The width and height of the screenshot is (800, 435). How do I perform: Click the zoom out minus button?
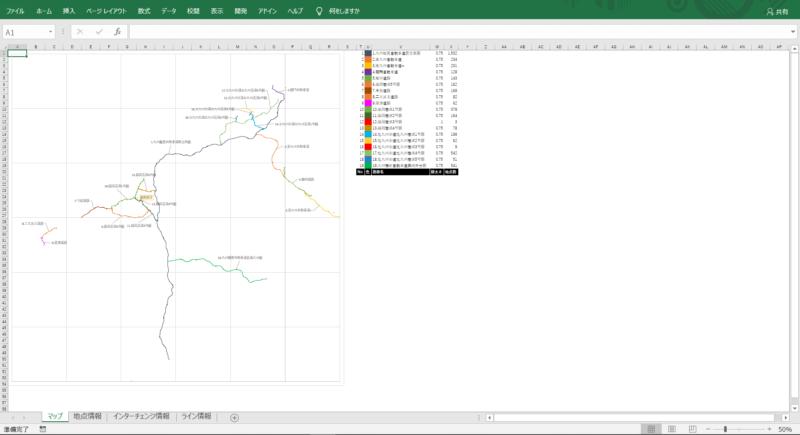(x=708, y=429)
